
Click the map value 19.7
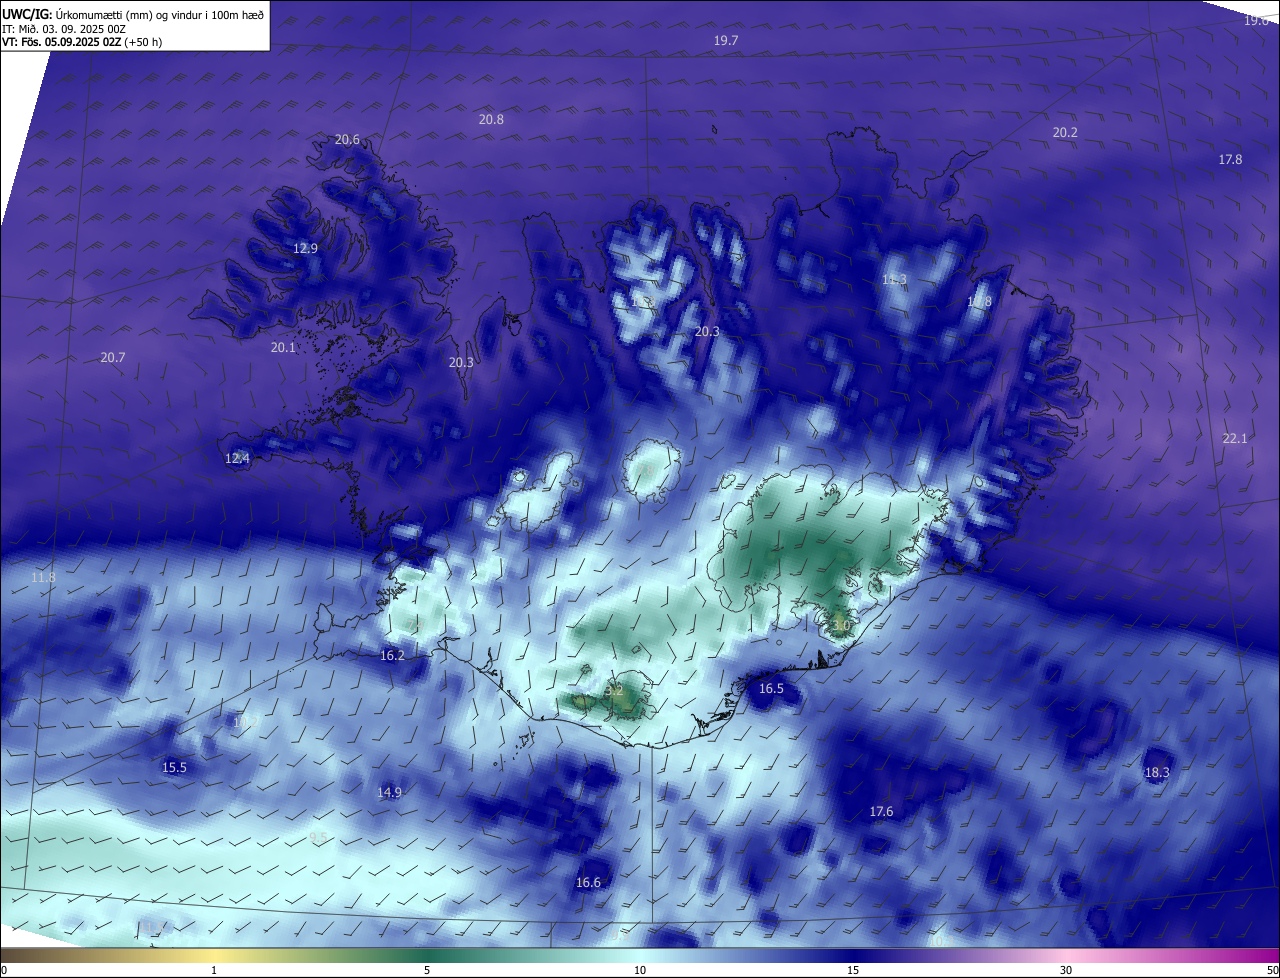pyautogui.click(x=726, y=40)
